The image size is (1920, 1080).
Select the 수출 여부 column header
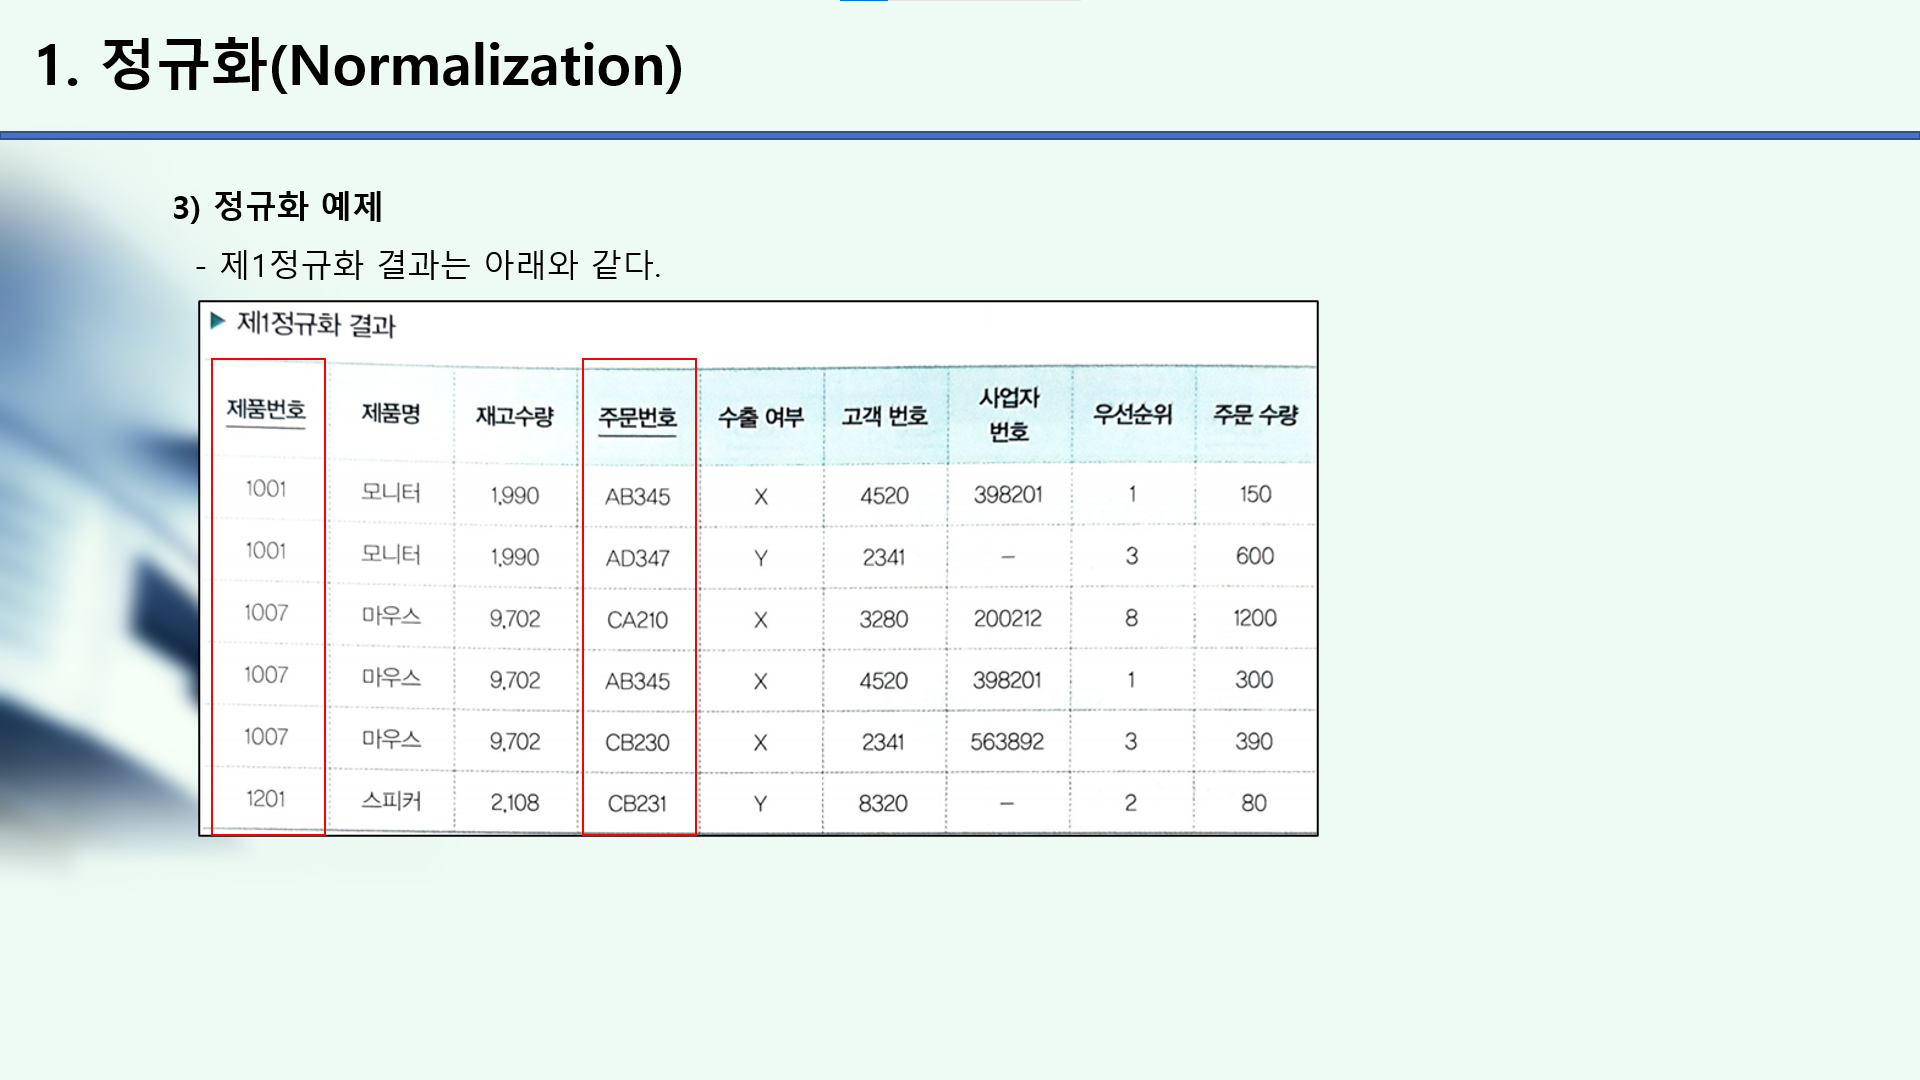tap(761, 417)
